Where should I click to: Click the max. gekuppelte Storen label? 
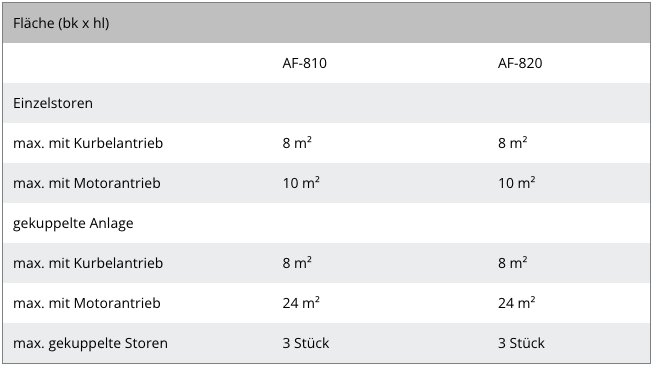coord(91,343)
